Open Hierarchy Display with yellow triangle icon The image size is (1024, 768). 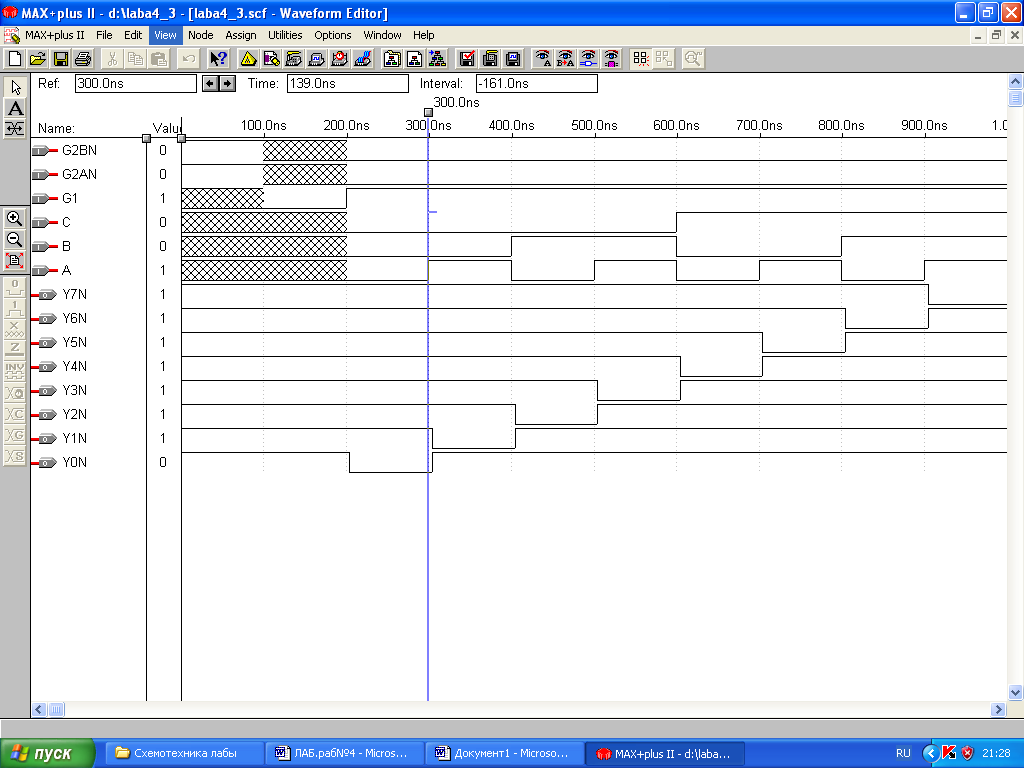click(x=248, y=59)
